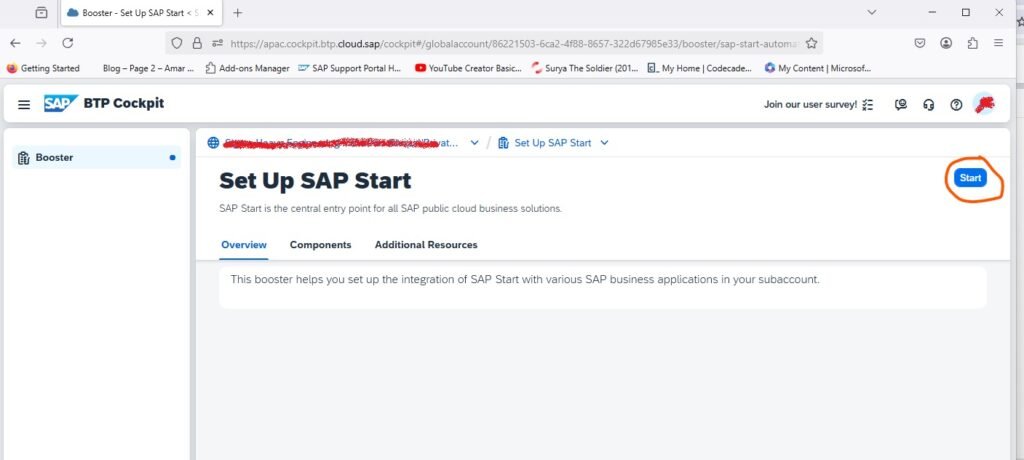The height and width of the screenshot is (460, 1024).
Task: Open the feedback icon next to the survey link
Action: [901, 105]
